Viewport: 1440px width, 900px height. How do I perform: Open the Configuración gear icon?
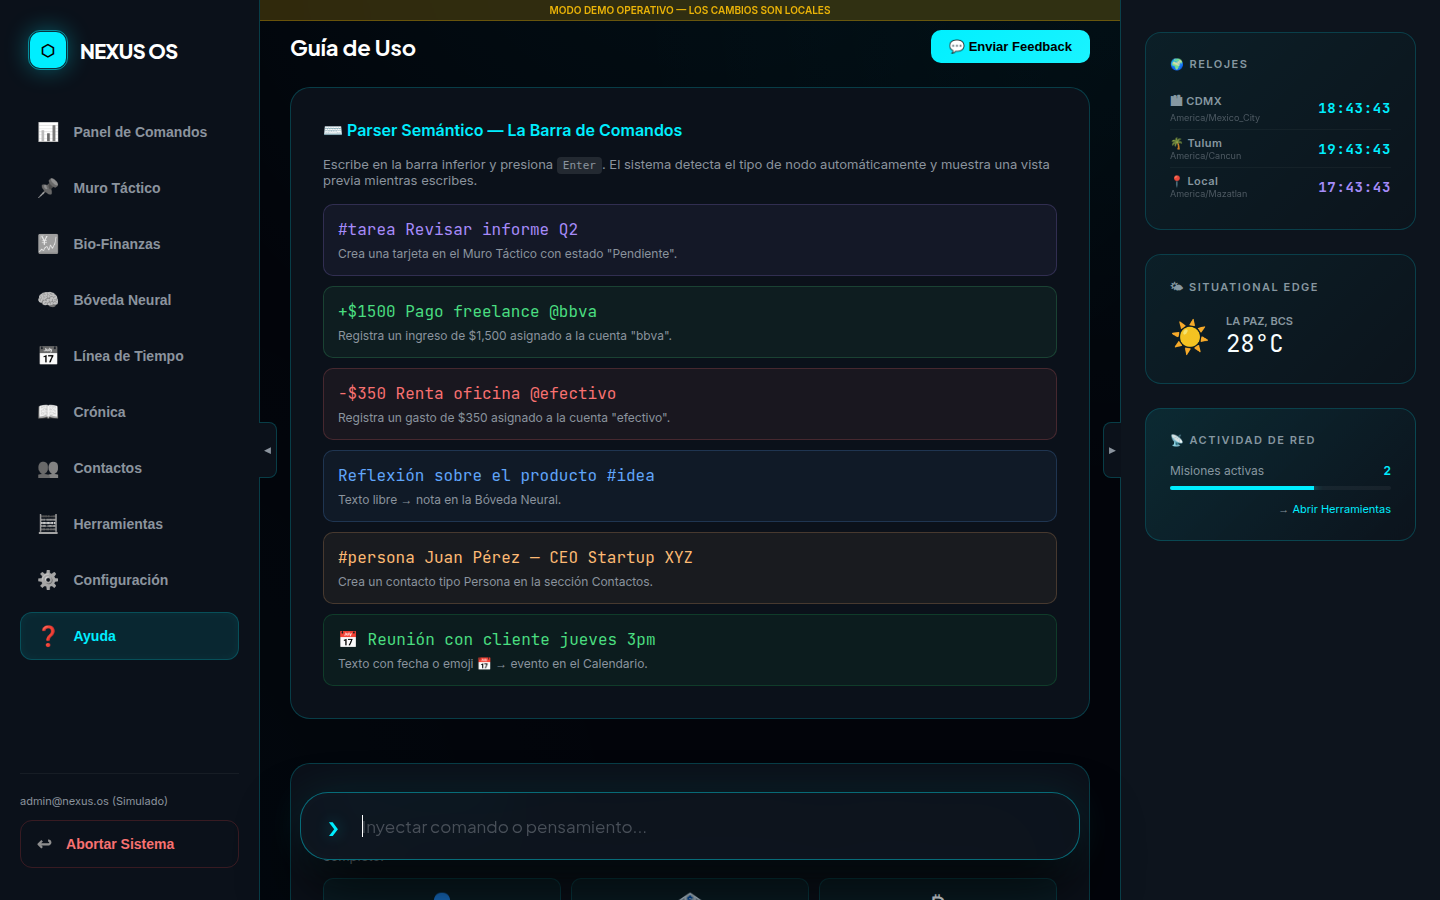click(48, 580)
